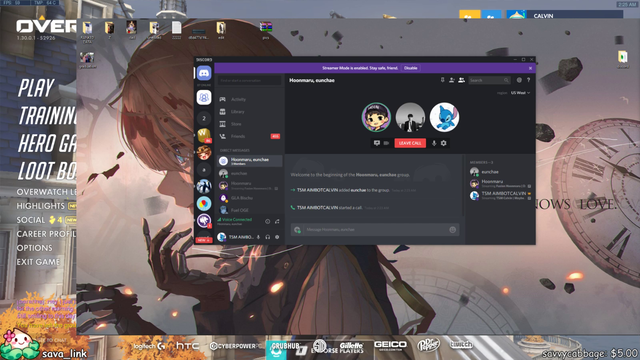Viewport: 640px width, 360px height.
Task: Open the Help question mark icon
Action: point(528,80)
